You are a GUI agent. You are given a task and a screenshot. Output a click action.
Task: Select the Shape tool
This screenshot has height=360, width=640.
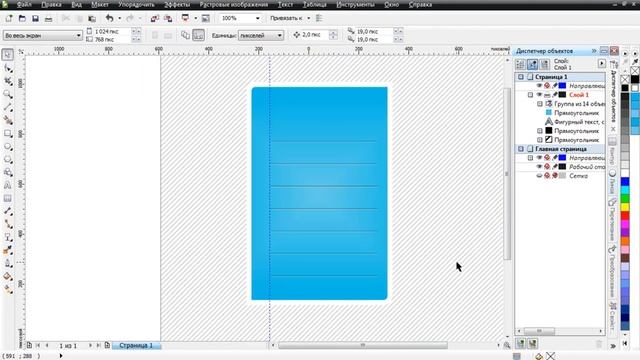pos(8,68)
